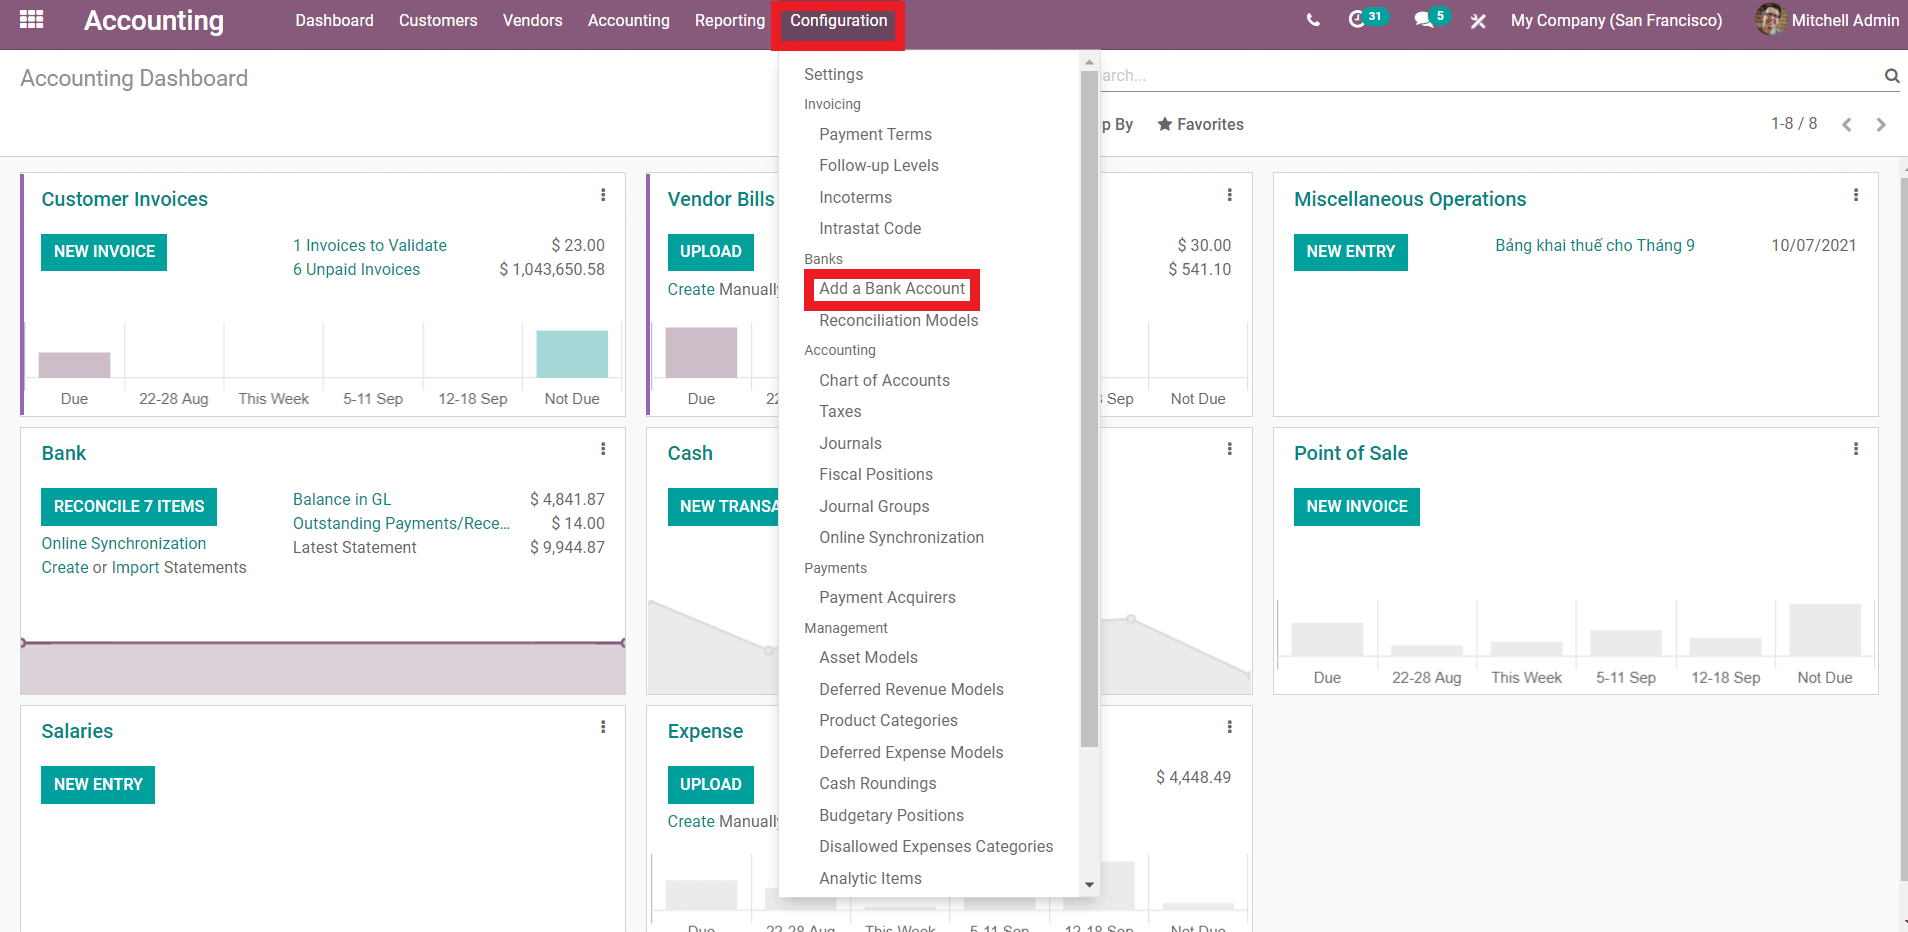Open the Dashboard menu
This screenshot has height=932, width=1908.
pyautogui.click(x=334, y=20)
